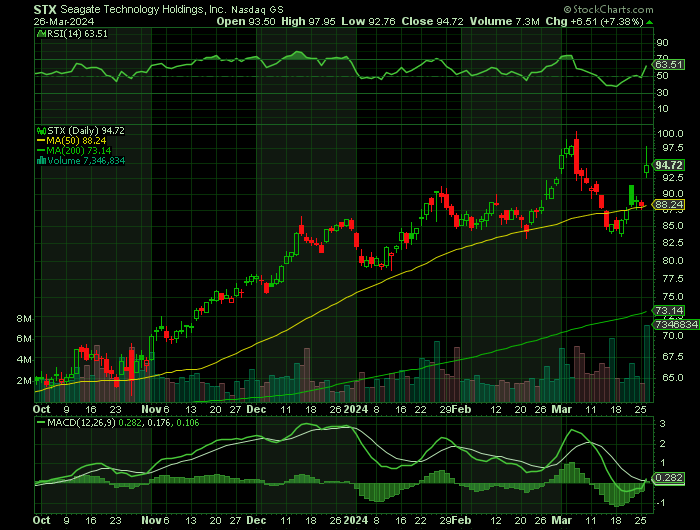This screenshot has width=700, height=530.
Task: Click the MACD(12,26,9) legend label
Action: pyautogui.click(x=81, y=423)
